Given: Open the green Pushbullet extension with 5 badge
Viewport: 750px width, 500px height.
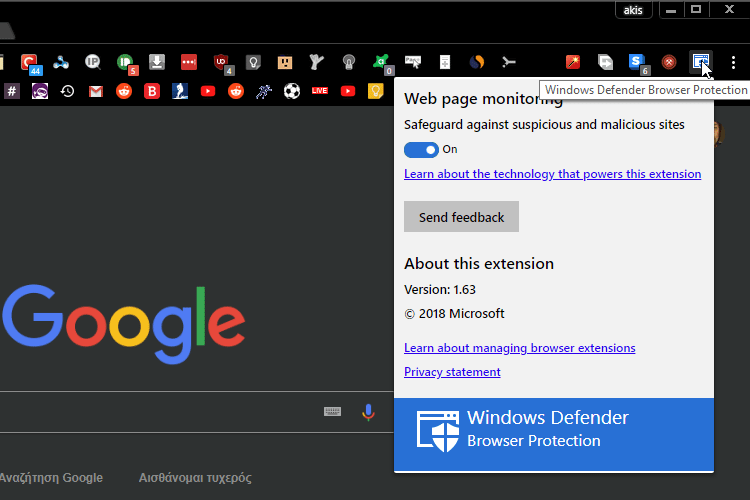Looking at the screenshot, I should (x=126, y=63).
